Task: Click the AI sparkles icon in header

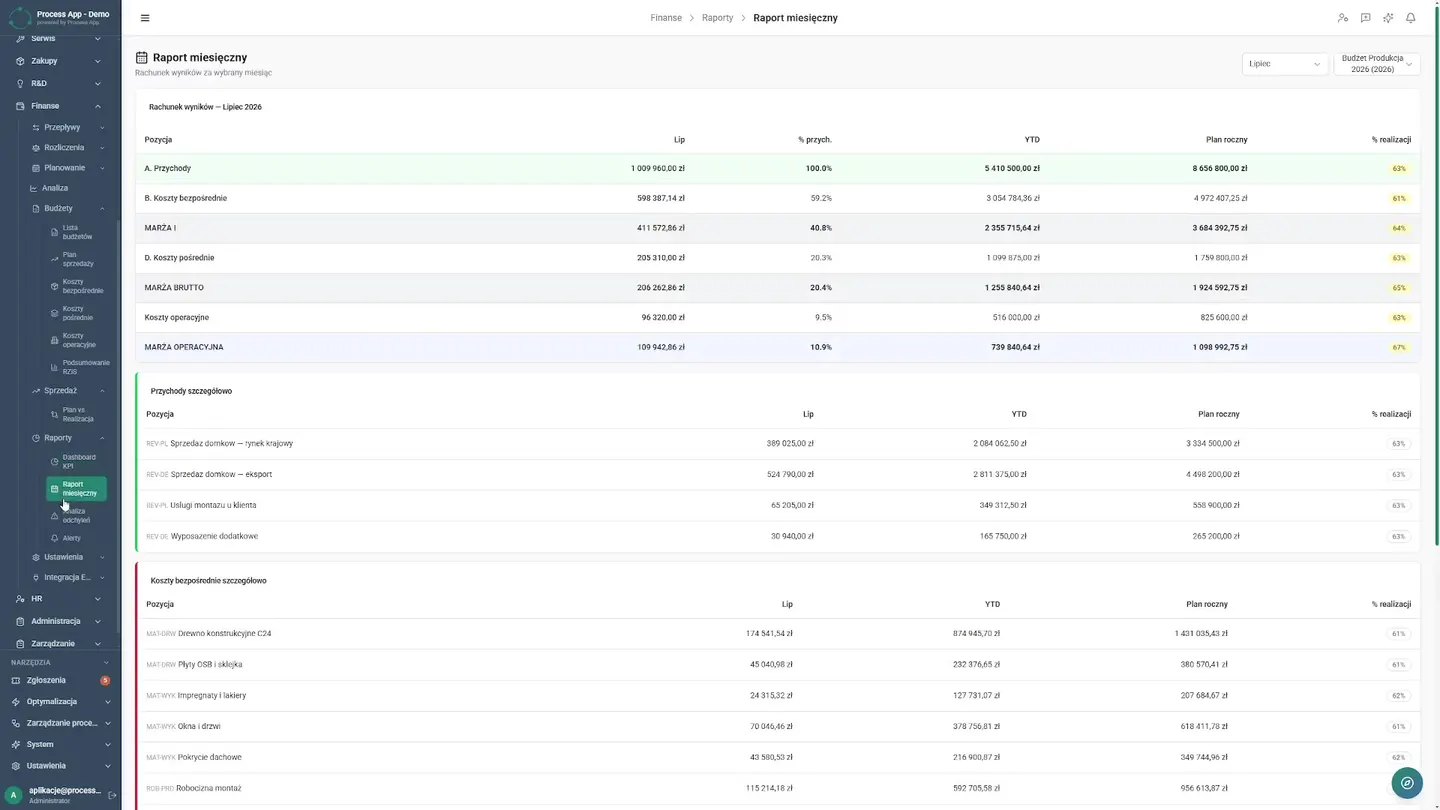Action: pyautogui.click(x=1388, y=18)
